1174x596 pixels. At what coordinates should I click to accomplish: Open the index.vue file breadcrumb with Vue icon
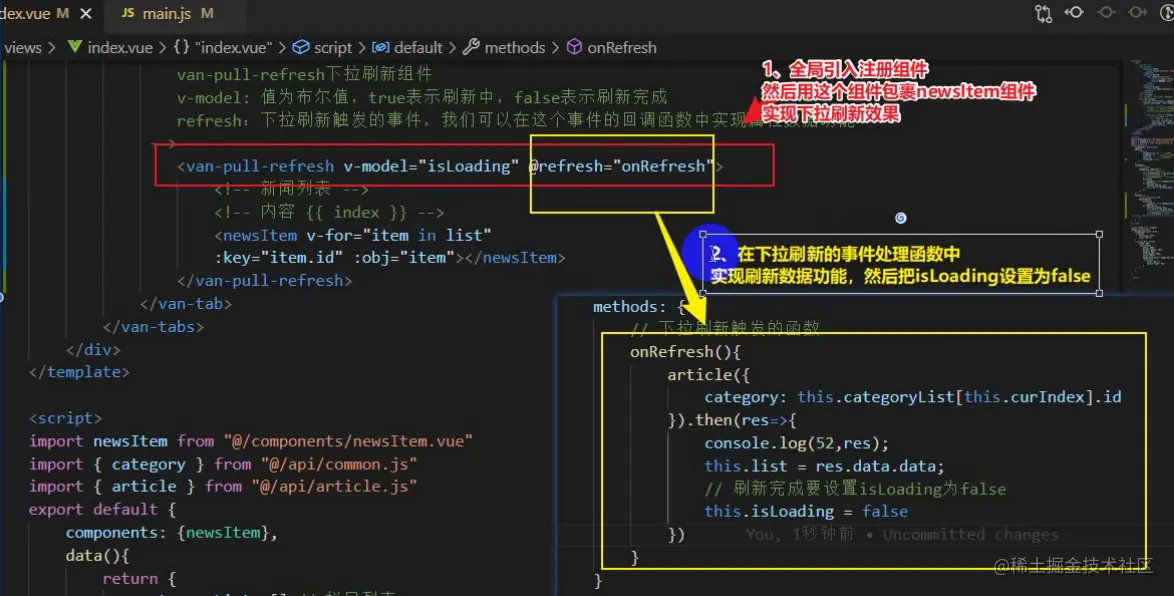point(110,47)
